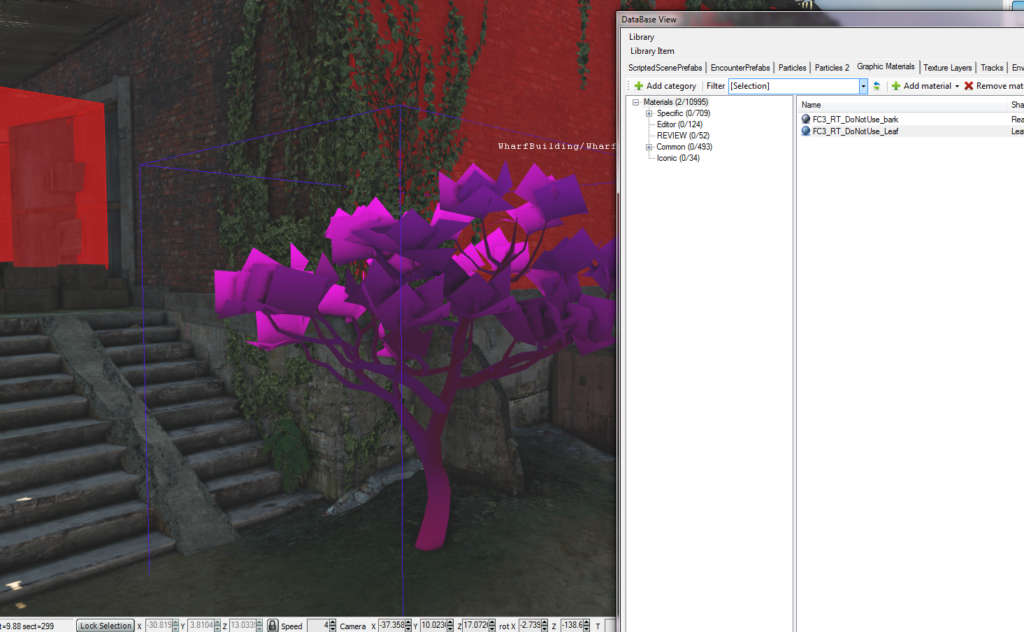Expand the Common materials category
The height and width of the screenshot is (632, 1024).
tap(649, 147)
